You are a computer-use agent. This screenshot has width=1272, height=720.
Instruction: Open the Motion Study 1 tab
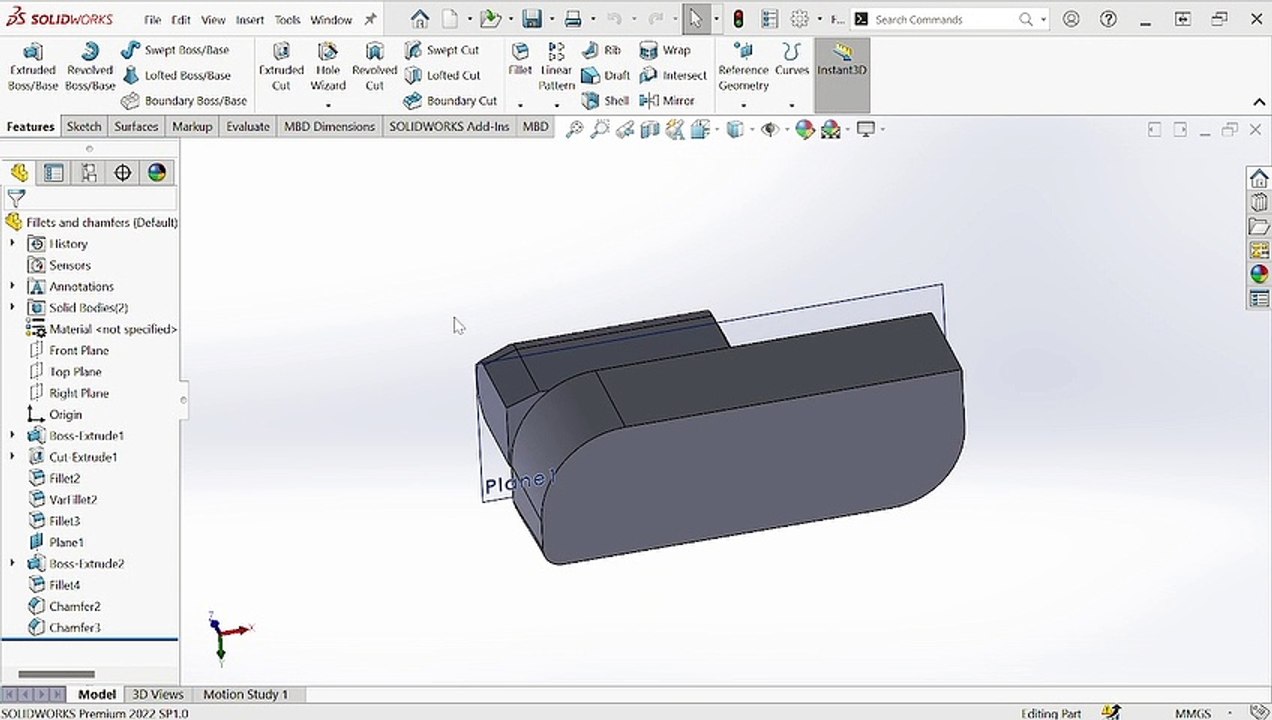coord(245,694)
